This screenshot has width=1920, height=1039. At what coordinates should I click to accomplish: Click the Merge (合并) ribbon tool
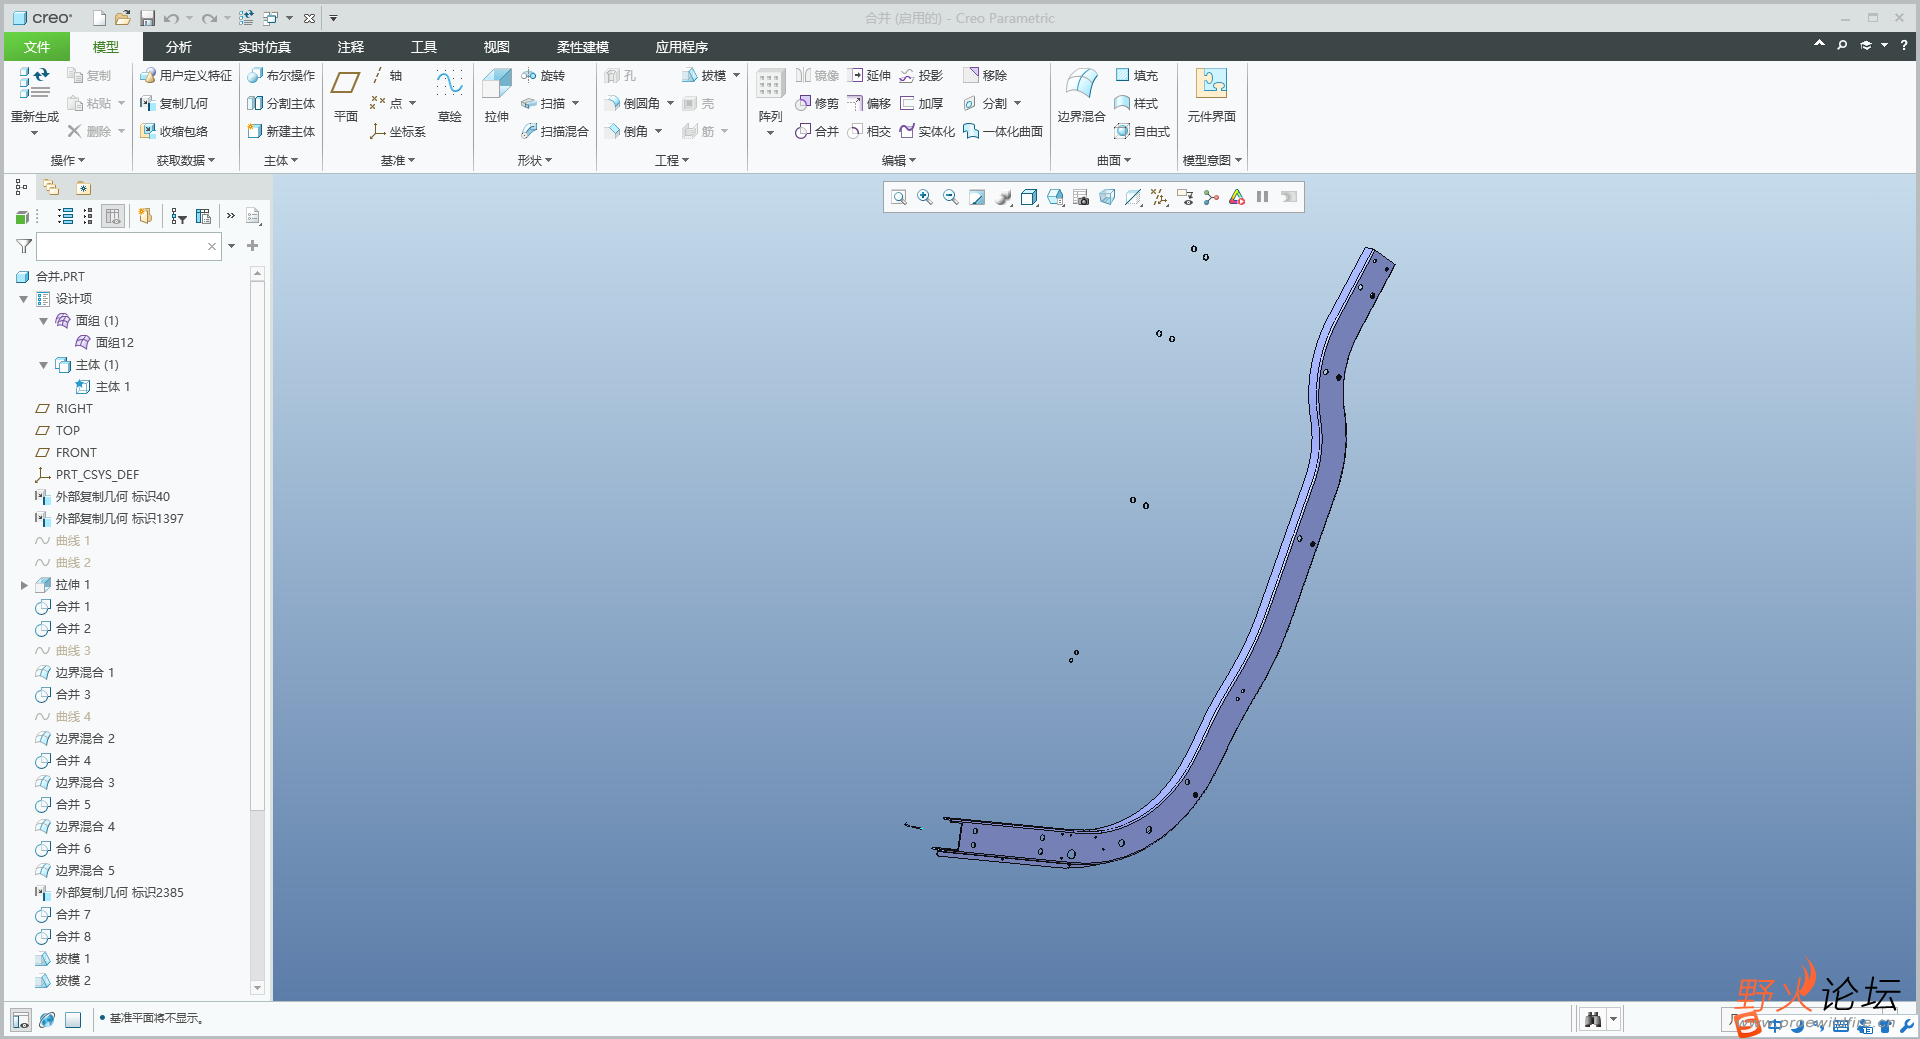pos(817,131)
